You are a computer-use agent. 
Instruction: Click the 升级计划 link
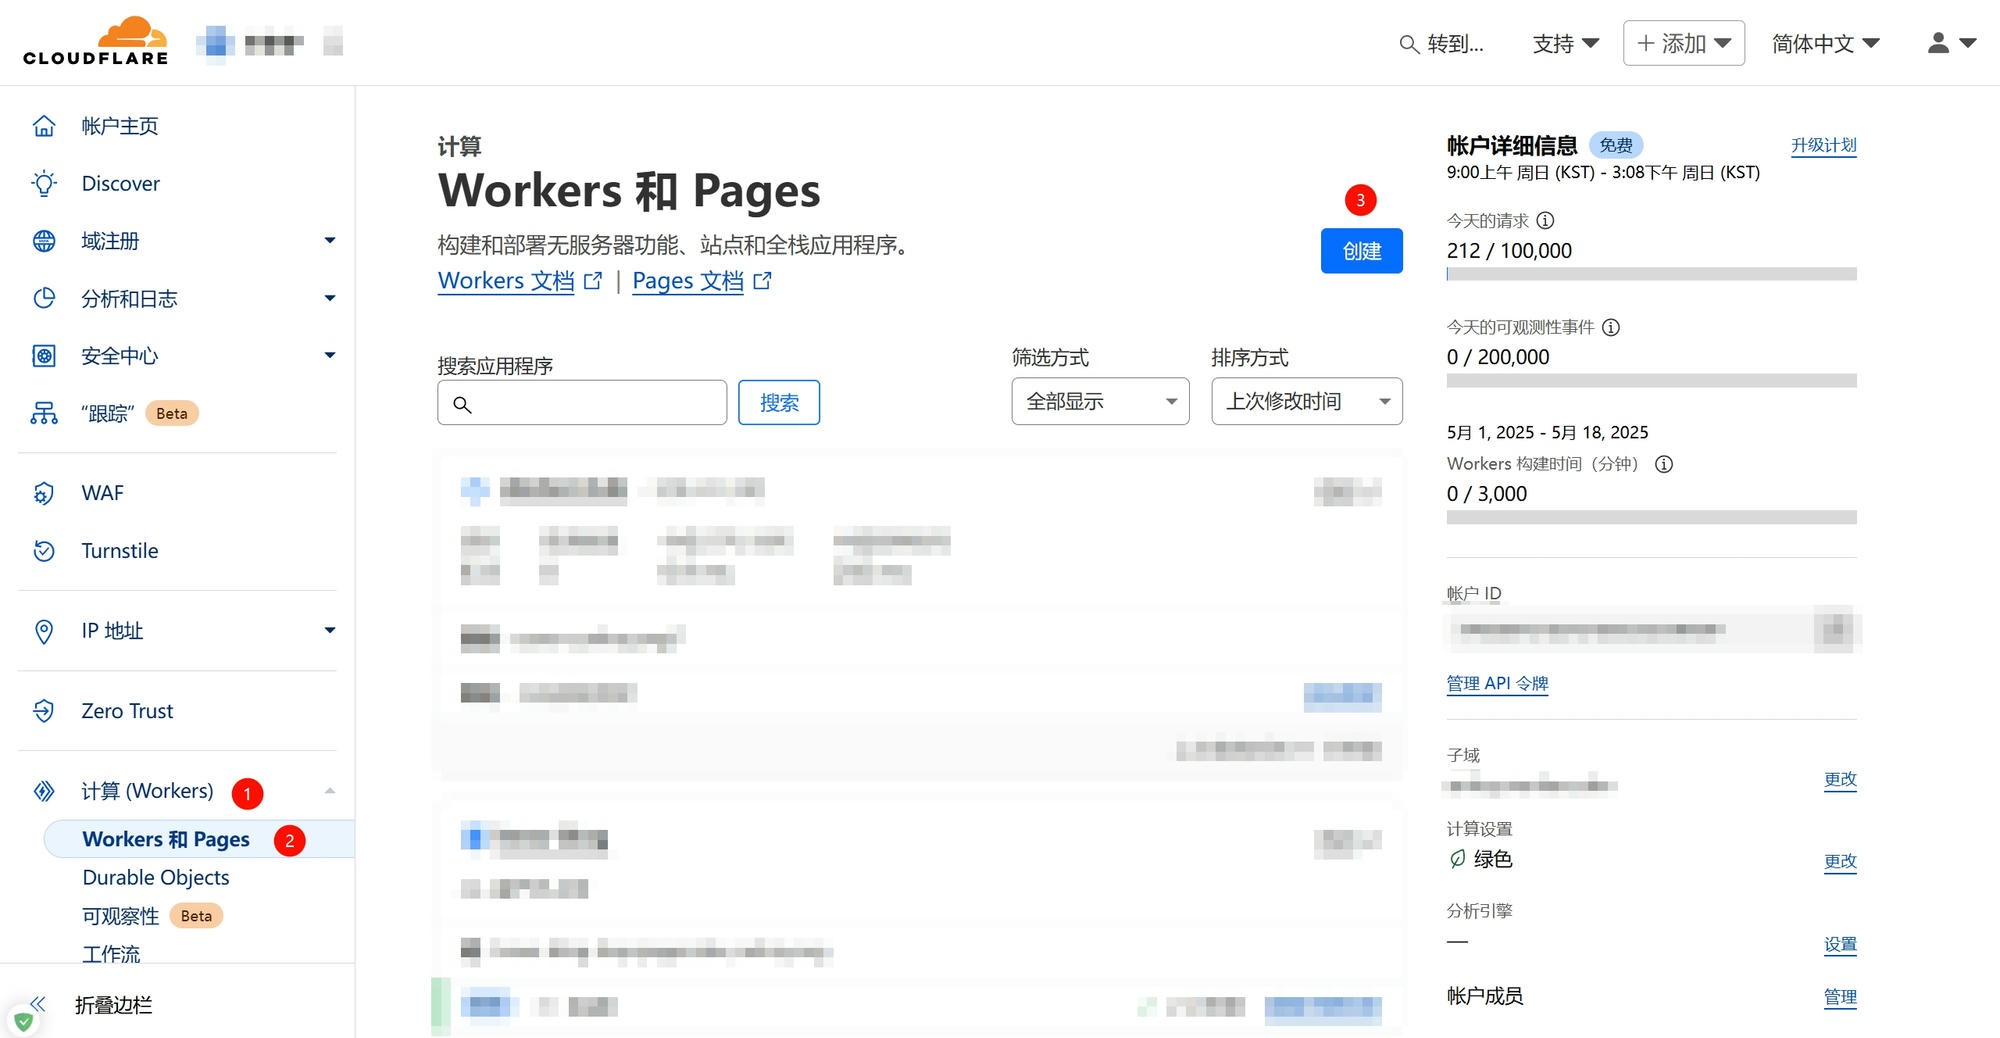[1823, 145]
